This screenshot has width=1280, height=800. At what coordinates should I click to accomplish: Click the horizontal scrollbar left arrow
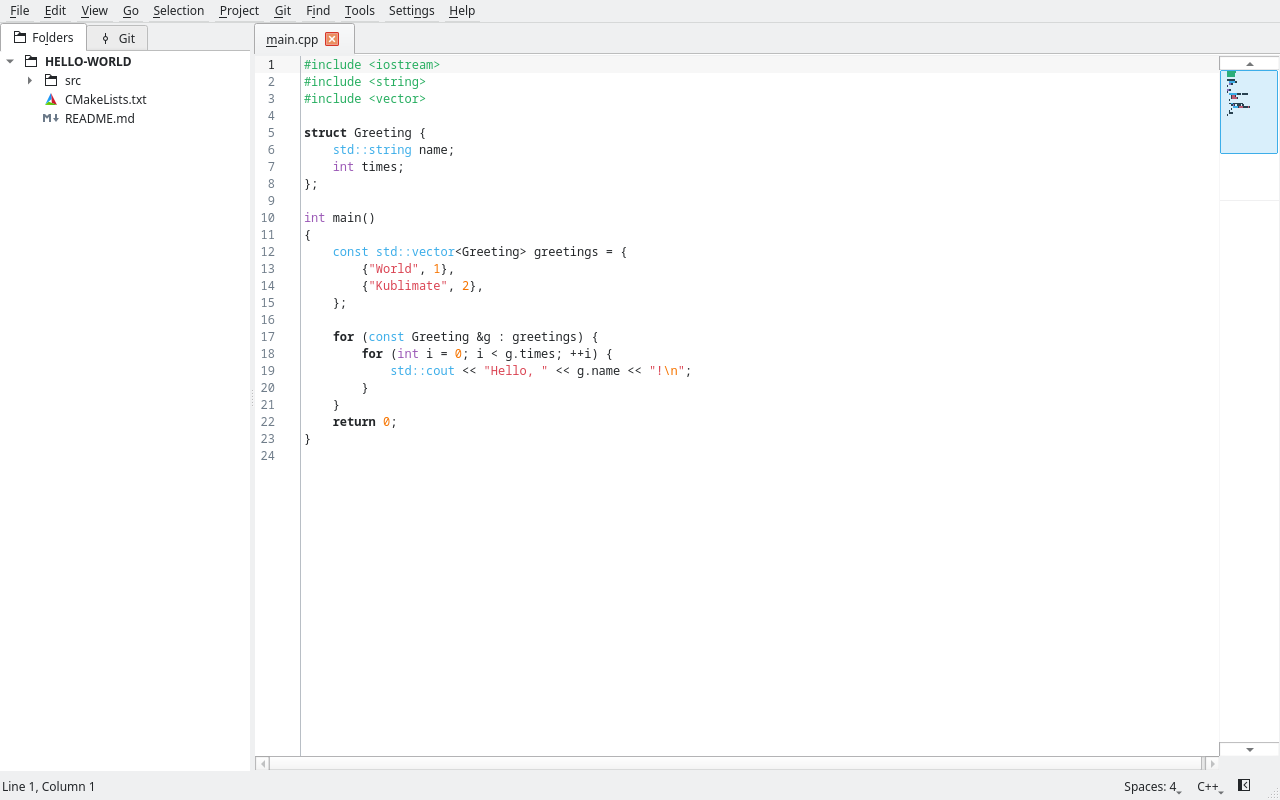click(263, 764)
